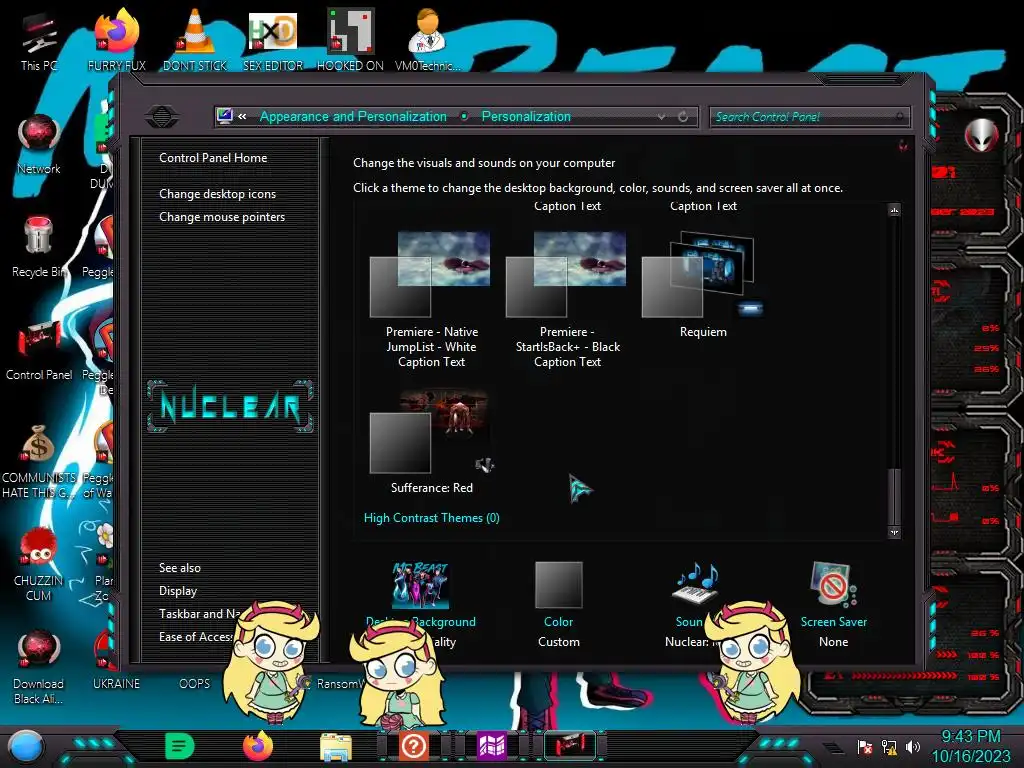Launch FURRY FUX Firefox desktop shortcut
Screen dimensions: 1024x768
[x=116, y=40]
